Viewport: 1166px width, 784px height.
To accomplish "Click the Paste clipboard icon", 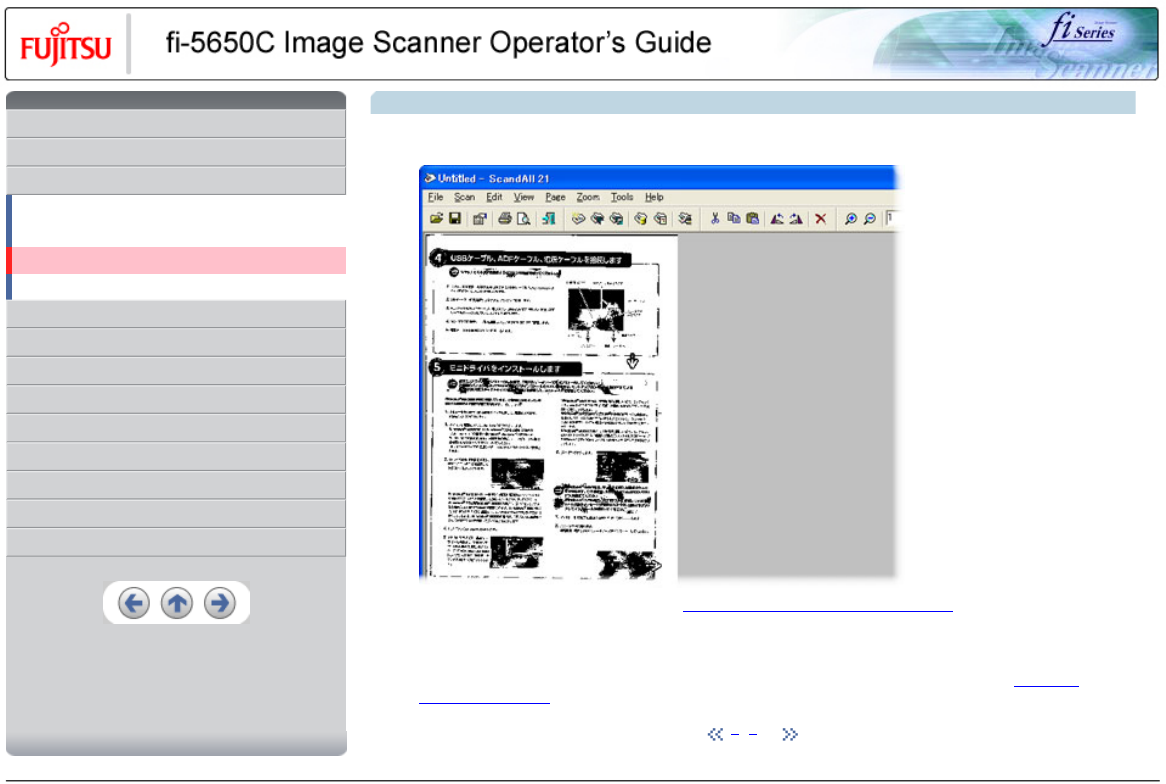I will pyautogui.click(x=753, y=219).
